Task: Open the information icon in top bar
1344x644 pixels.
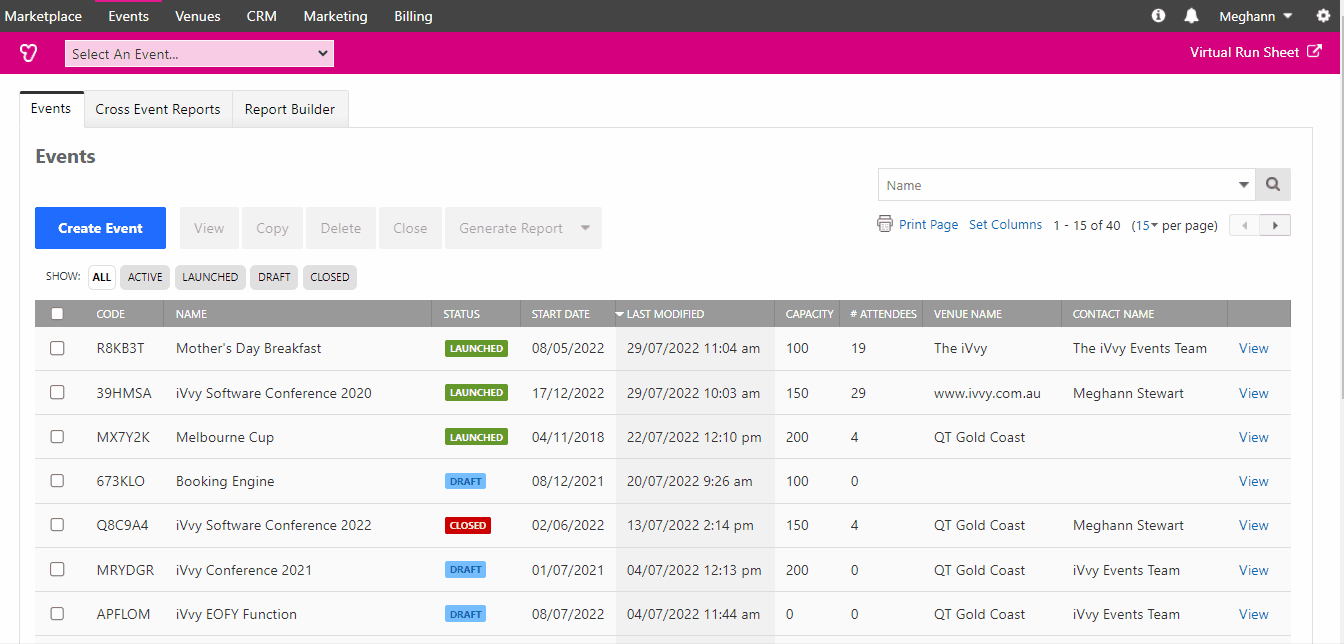Action: click(x=1158, y=16)
